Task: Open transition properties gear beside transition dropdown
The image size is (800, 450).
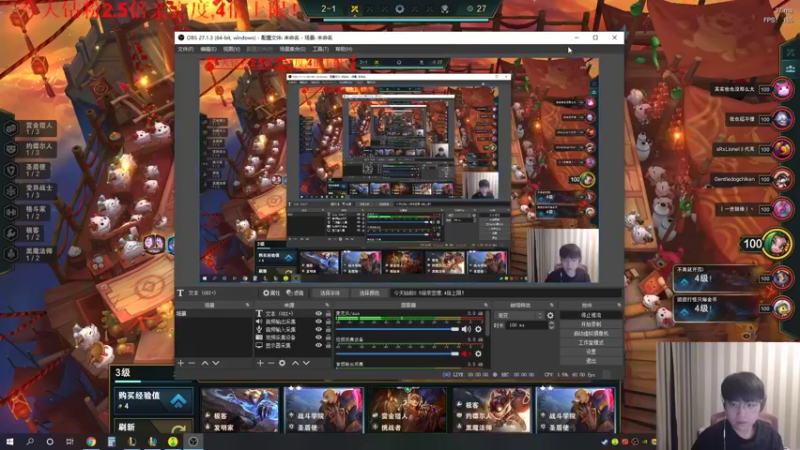Action: click(550, 315)
